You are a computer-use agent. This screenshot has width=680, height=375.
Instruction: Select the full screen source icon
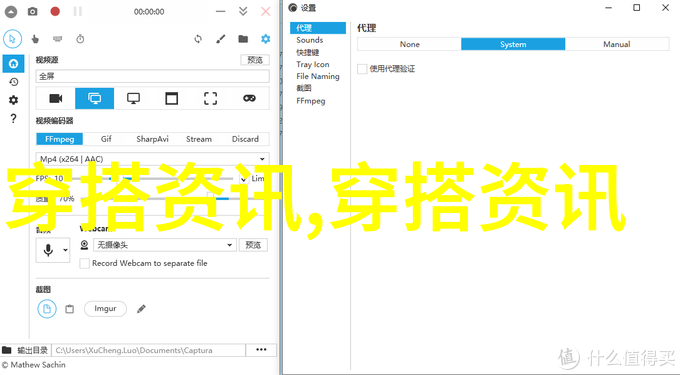95,98
